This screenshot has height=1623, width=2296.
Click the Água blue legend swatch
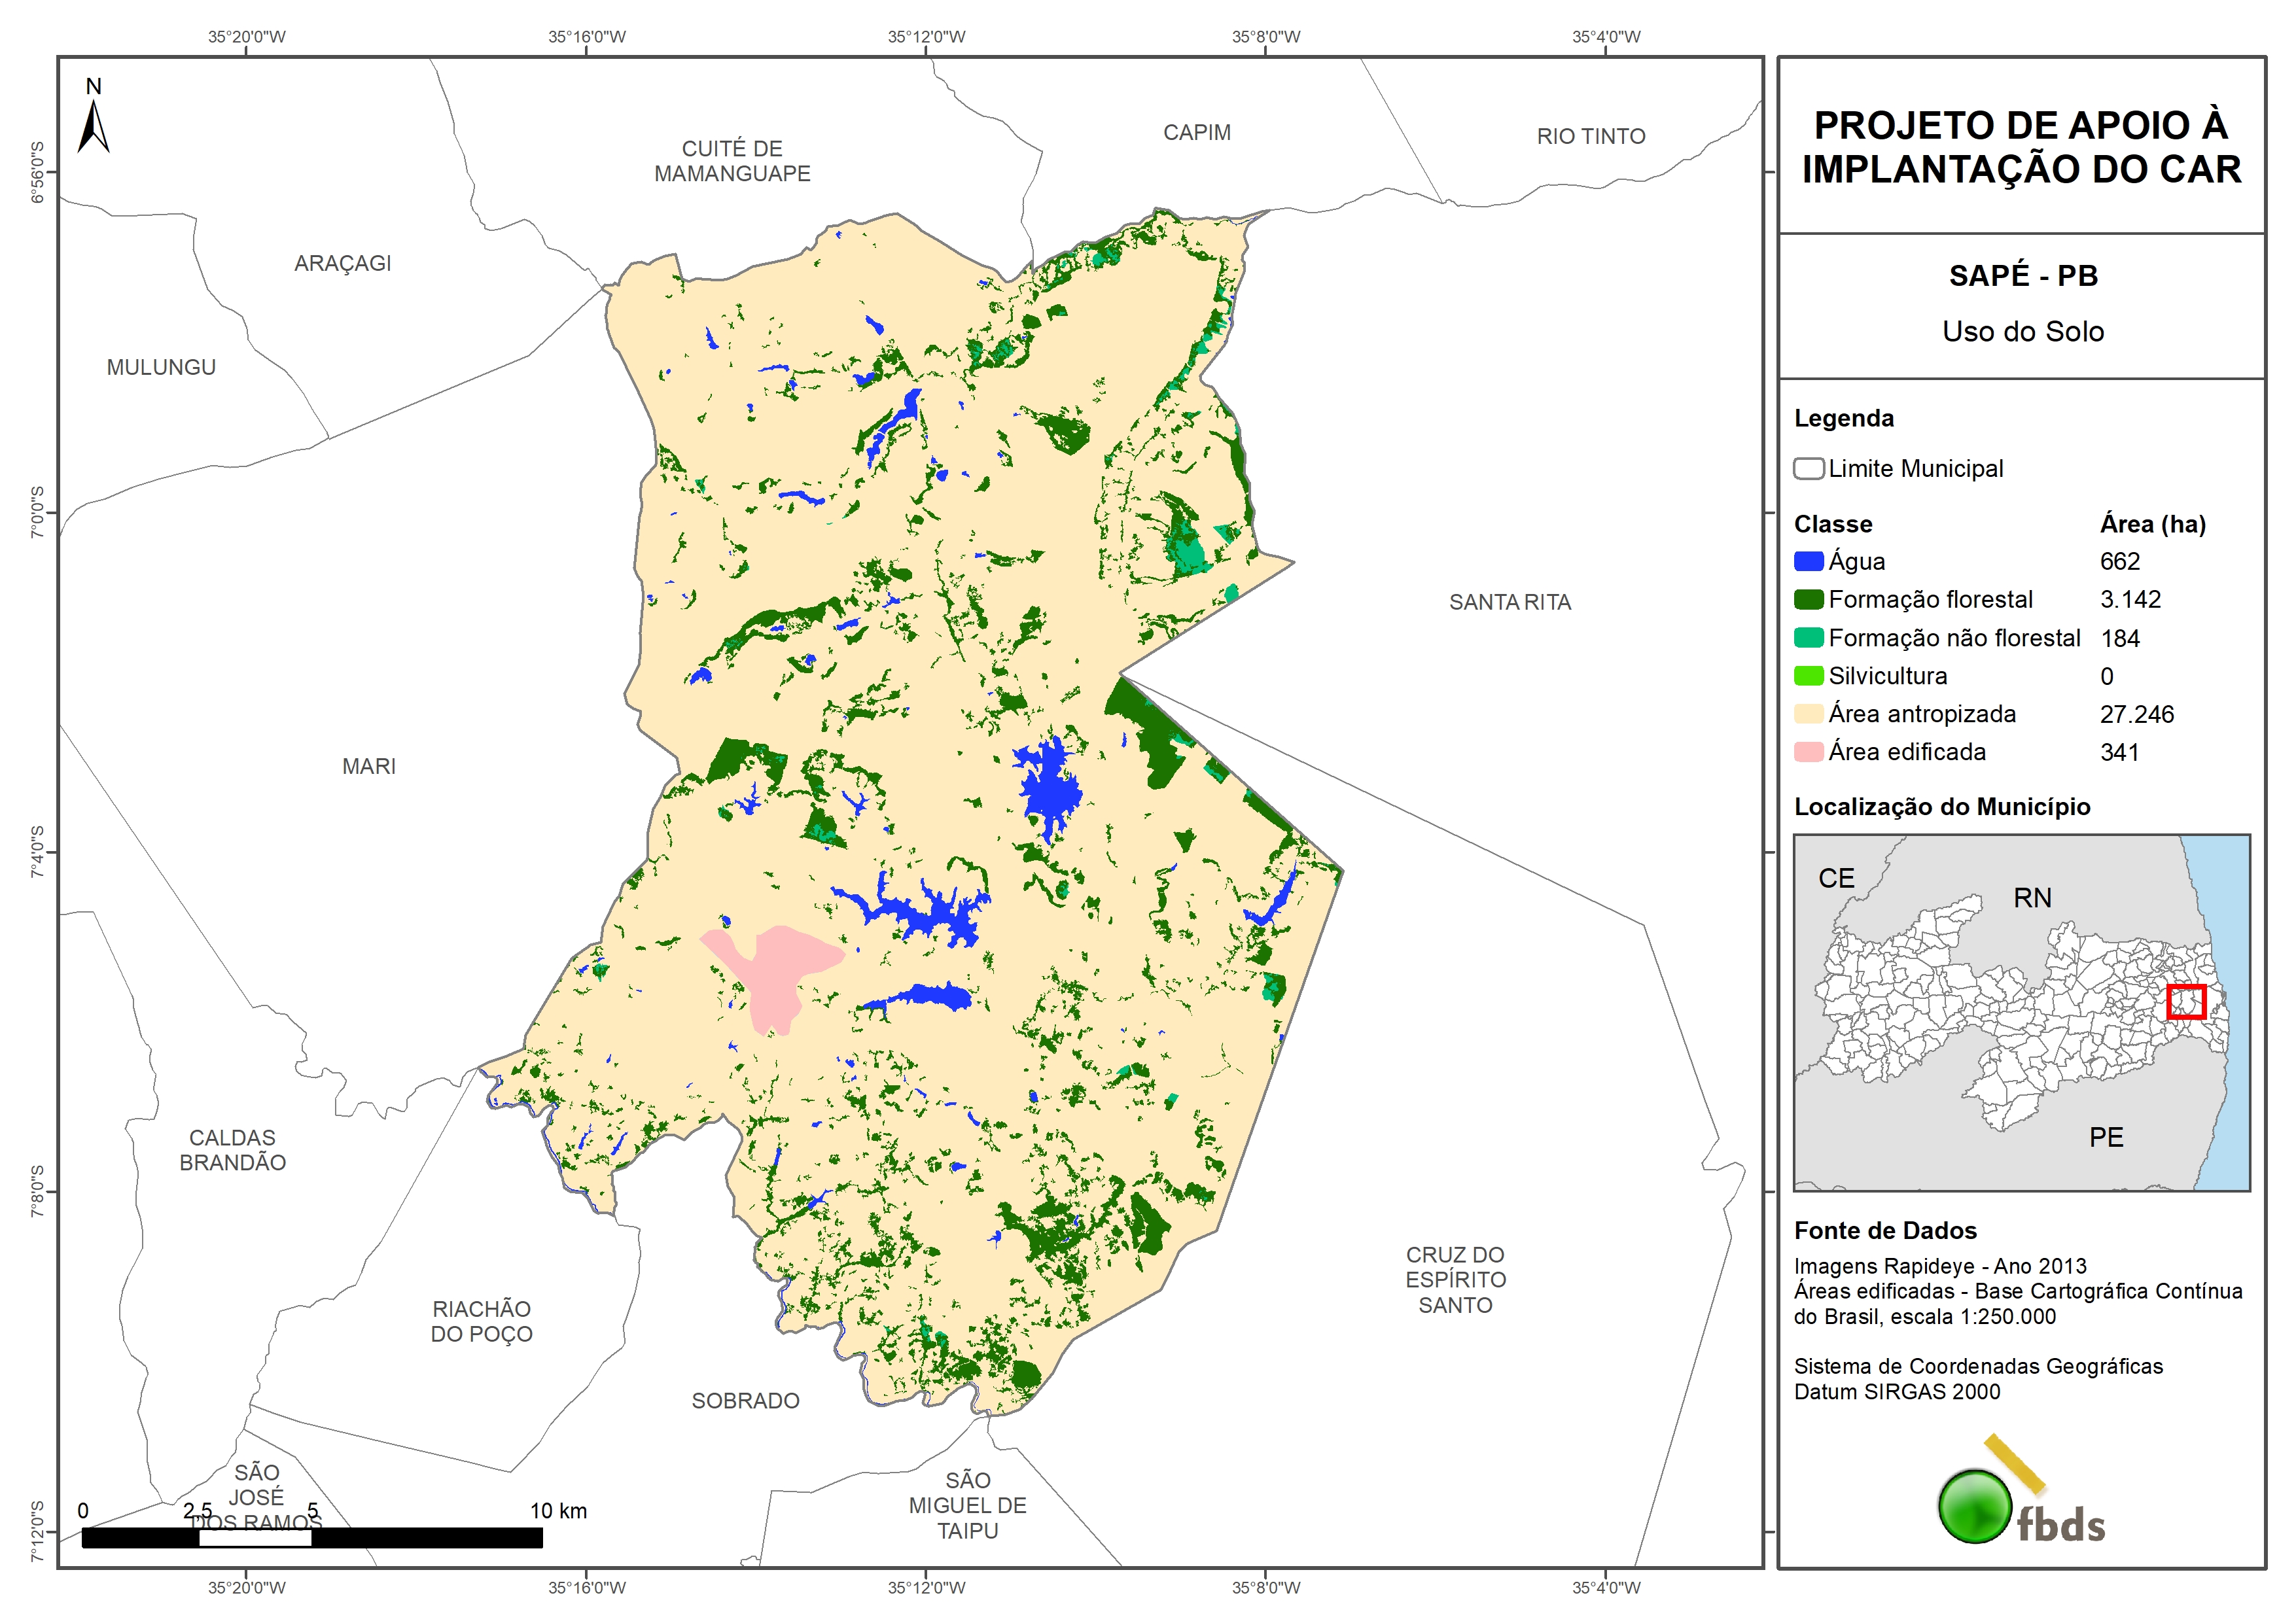click(1808, 562)
